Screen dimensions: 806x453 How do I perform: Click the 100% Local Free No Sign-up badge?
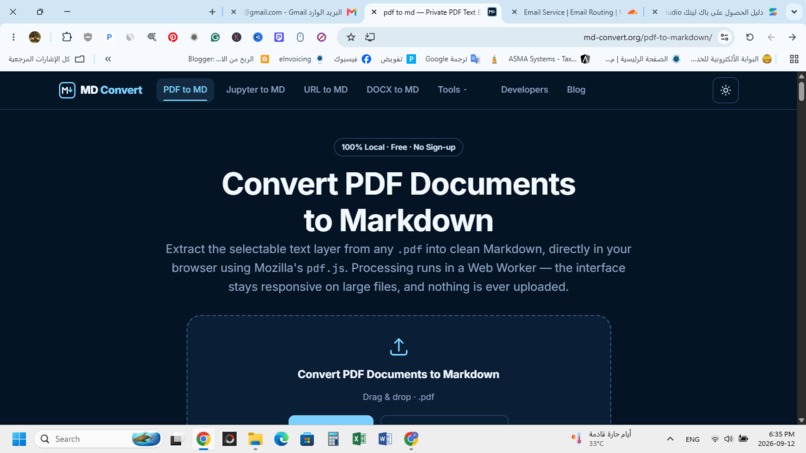398,147
